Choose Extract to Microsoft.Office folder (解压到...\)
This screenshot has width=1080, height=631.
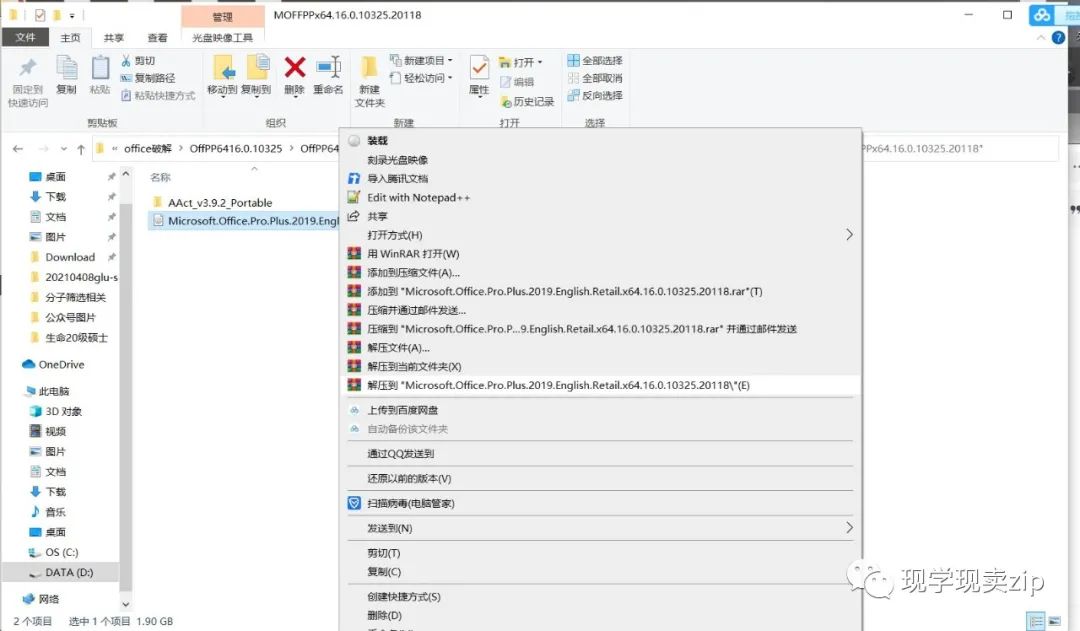click(x=599, y=385)
